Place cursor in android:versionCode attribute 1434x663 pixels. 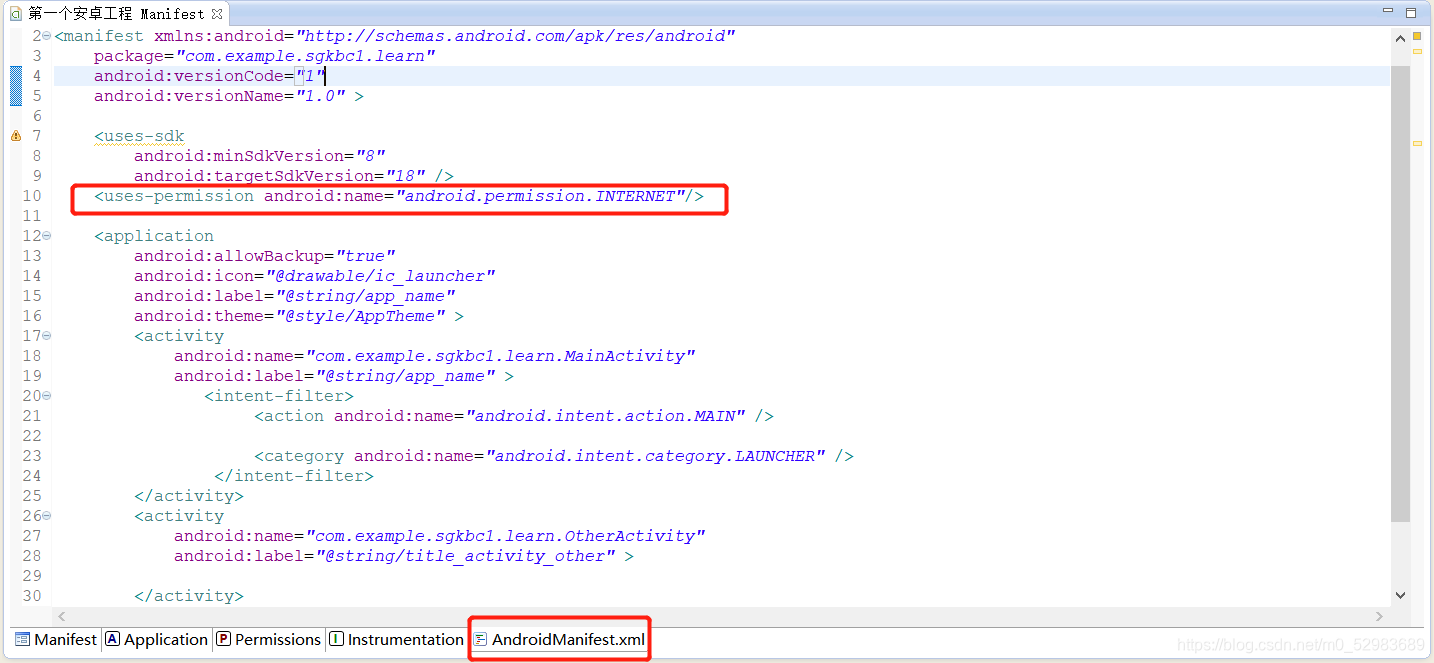[x=189, y=76]
